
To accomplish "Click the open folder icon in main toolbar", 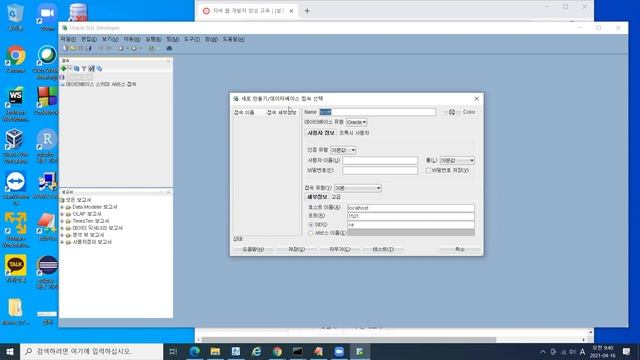I will pyautogui.click(x=73, y=49).
